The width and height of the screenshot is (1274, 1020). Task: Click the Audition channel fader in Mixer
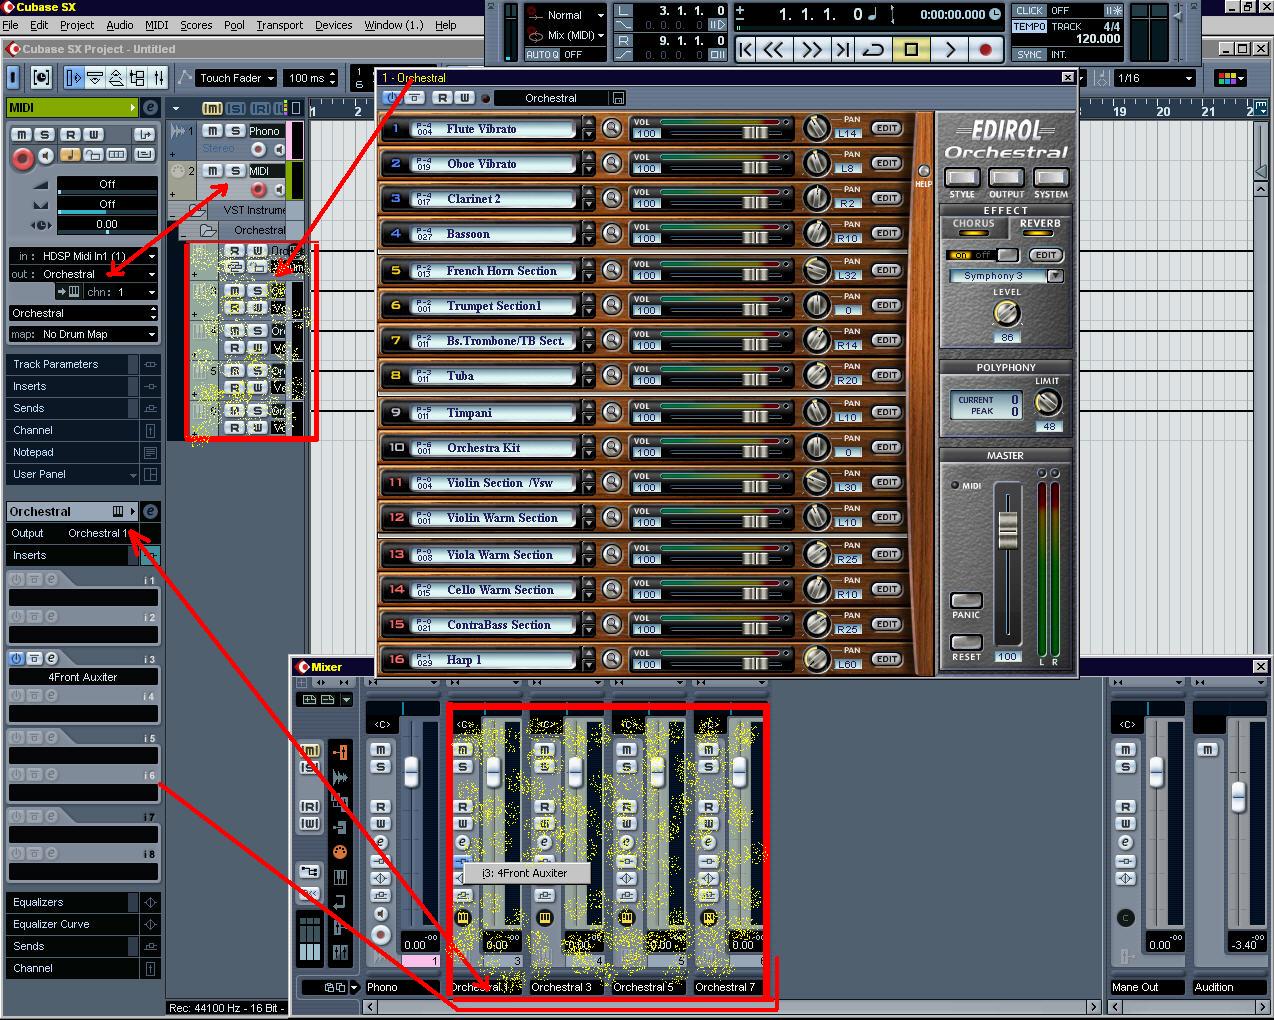1238,797
